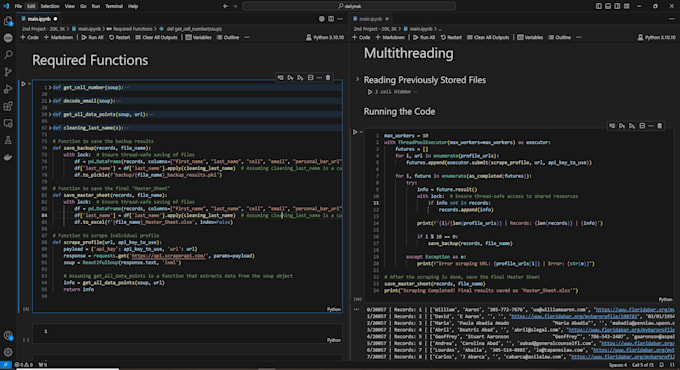Toggle bottom panel layout button

pos(608,6)
